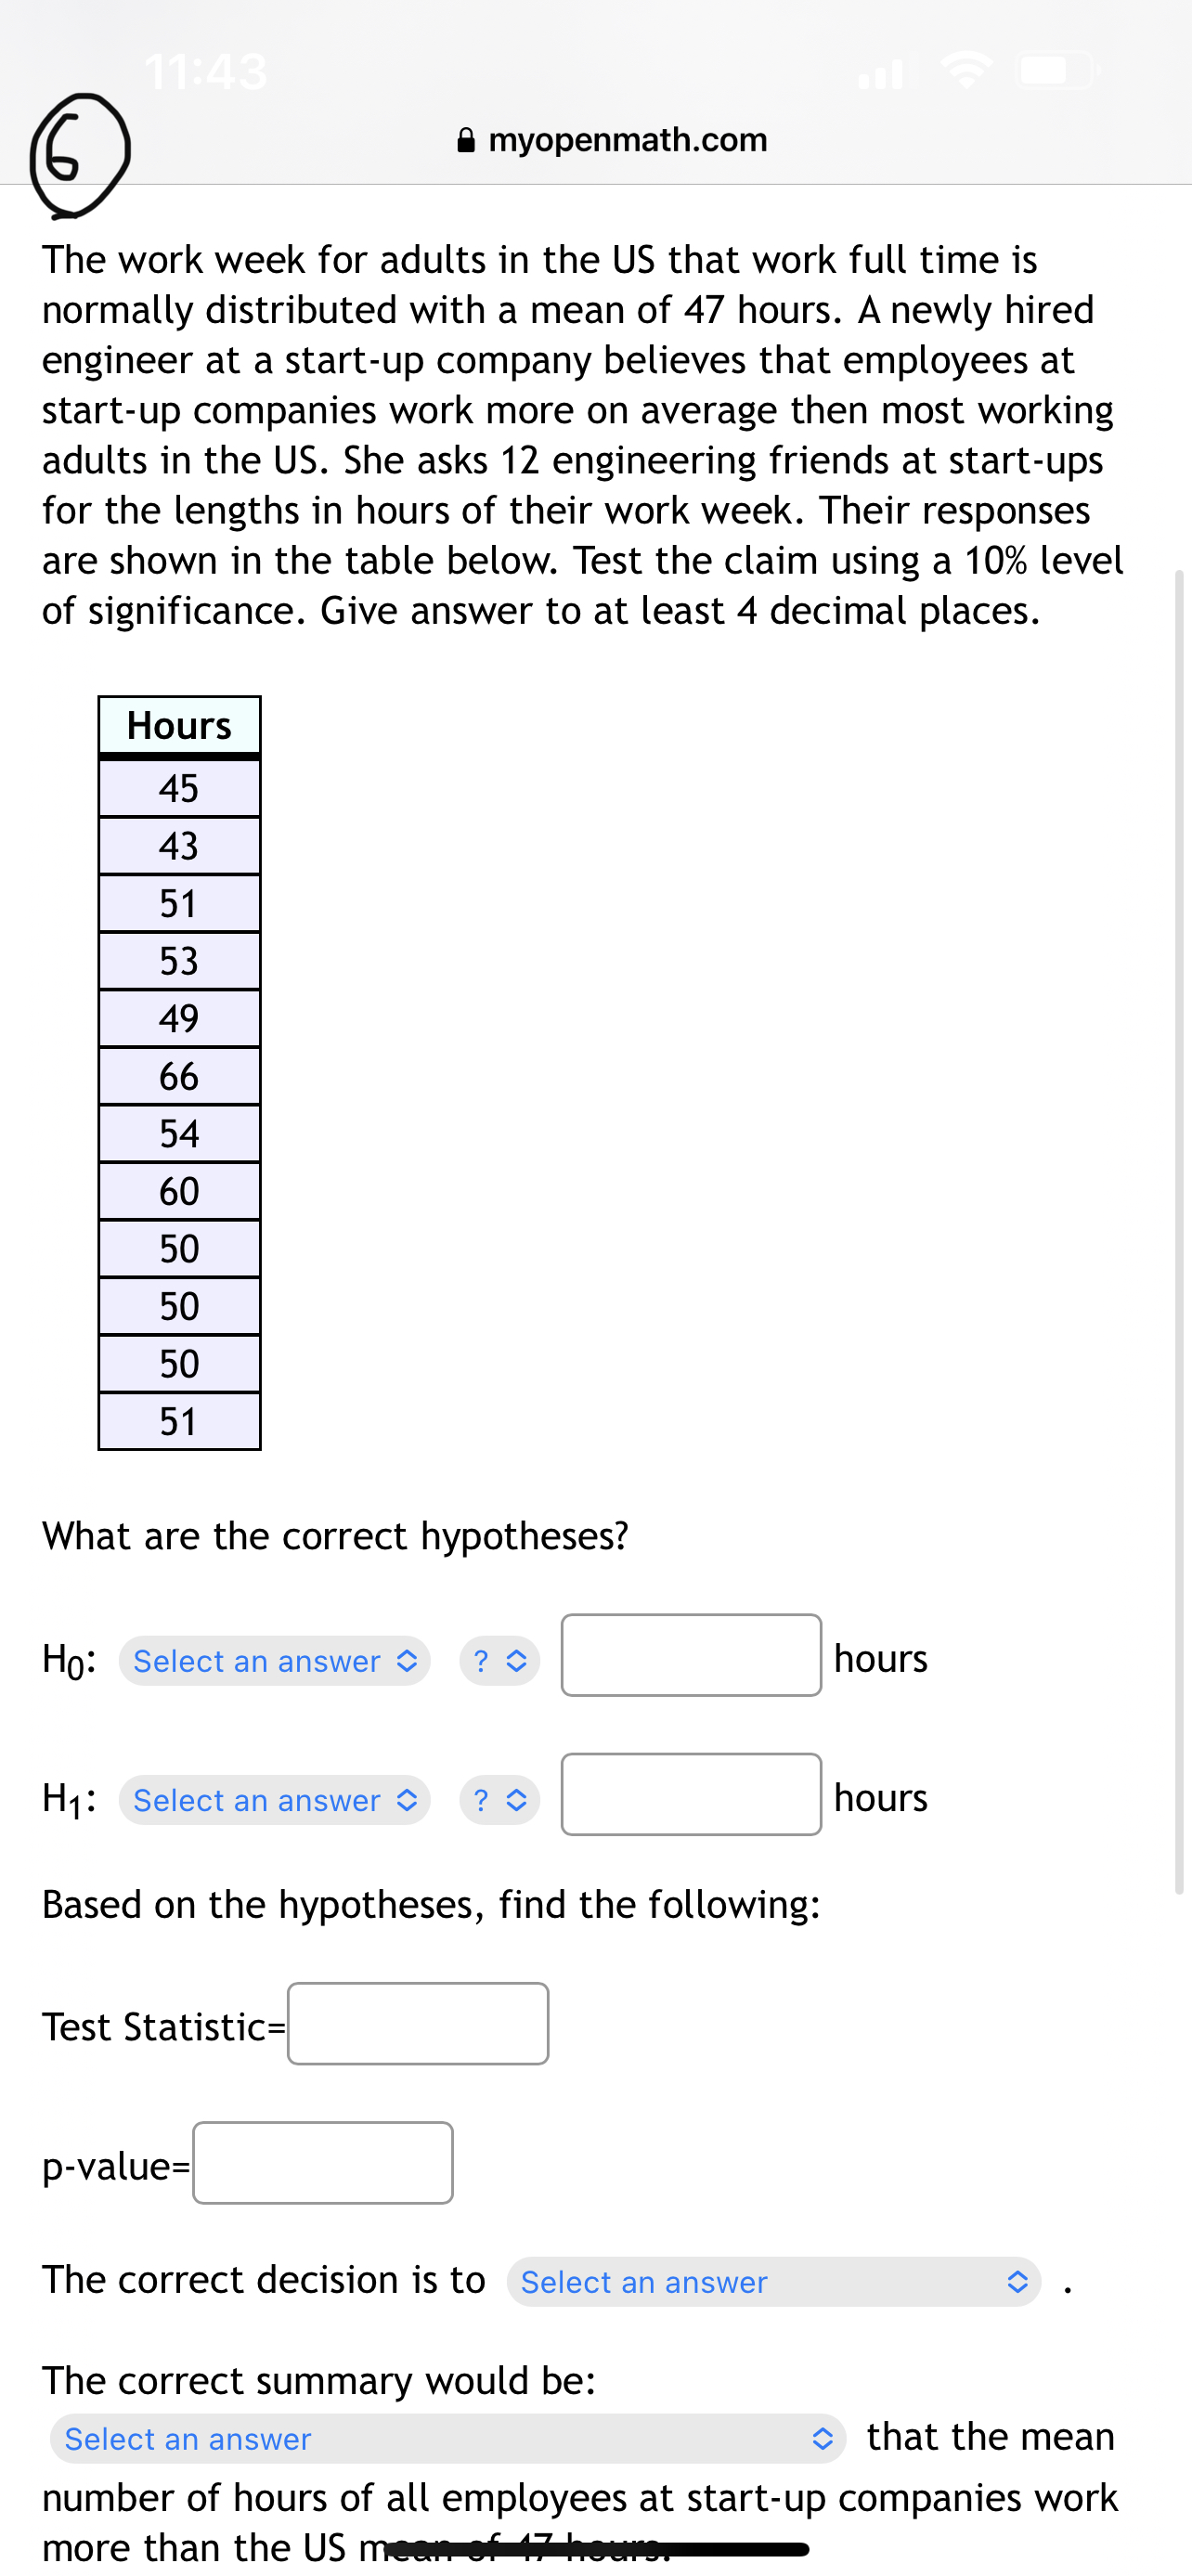Screen dimensions: 1192x2576
Task: Tap the clock showing 11:43
Action: point(204,70)
